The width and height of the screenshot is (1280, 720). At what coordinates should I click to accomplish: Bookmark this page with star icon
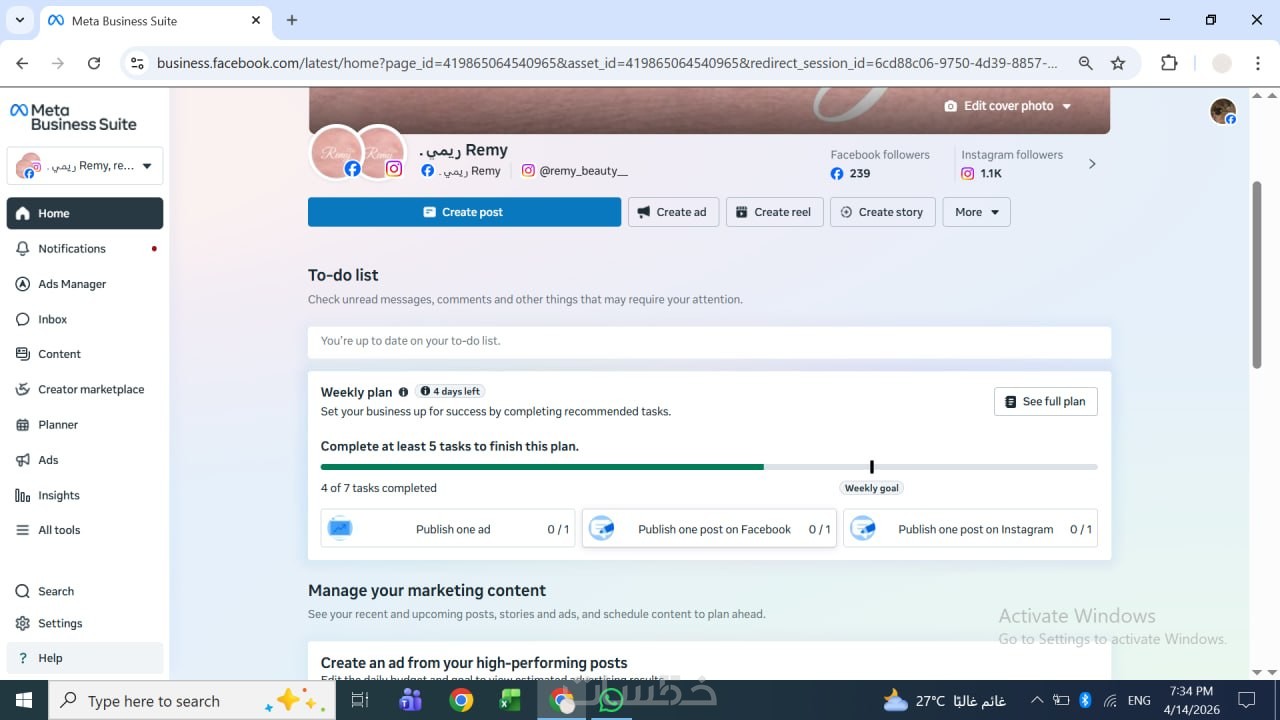click(x=1118, y=63)
